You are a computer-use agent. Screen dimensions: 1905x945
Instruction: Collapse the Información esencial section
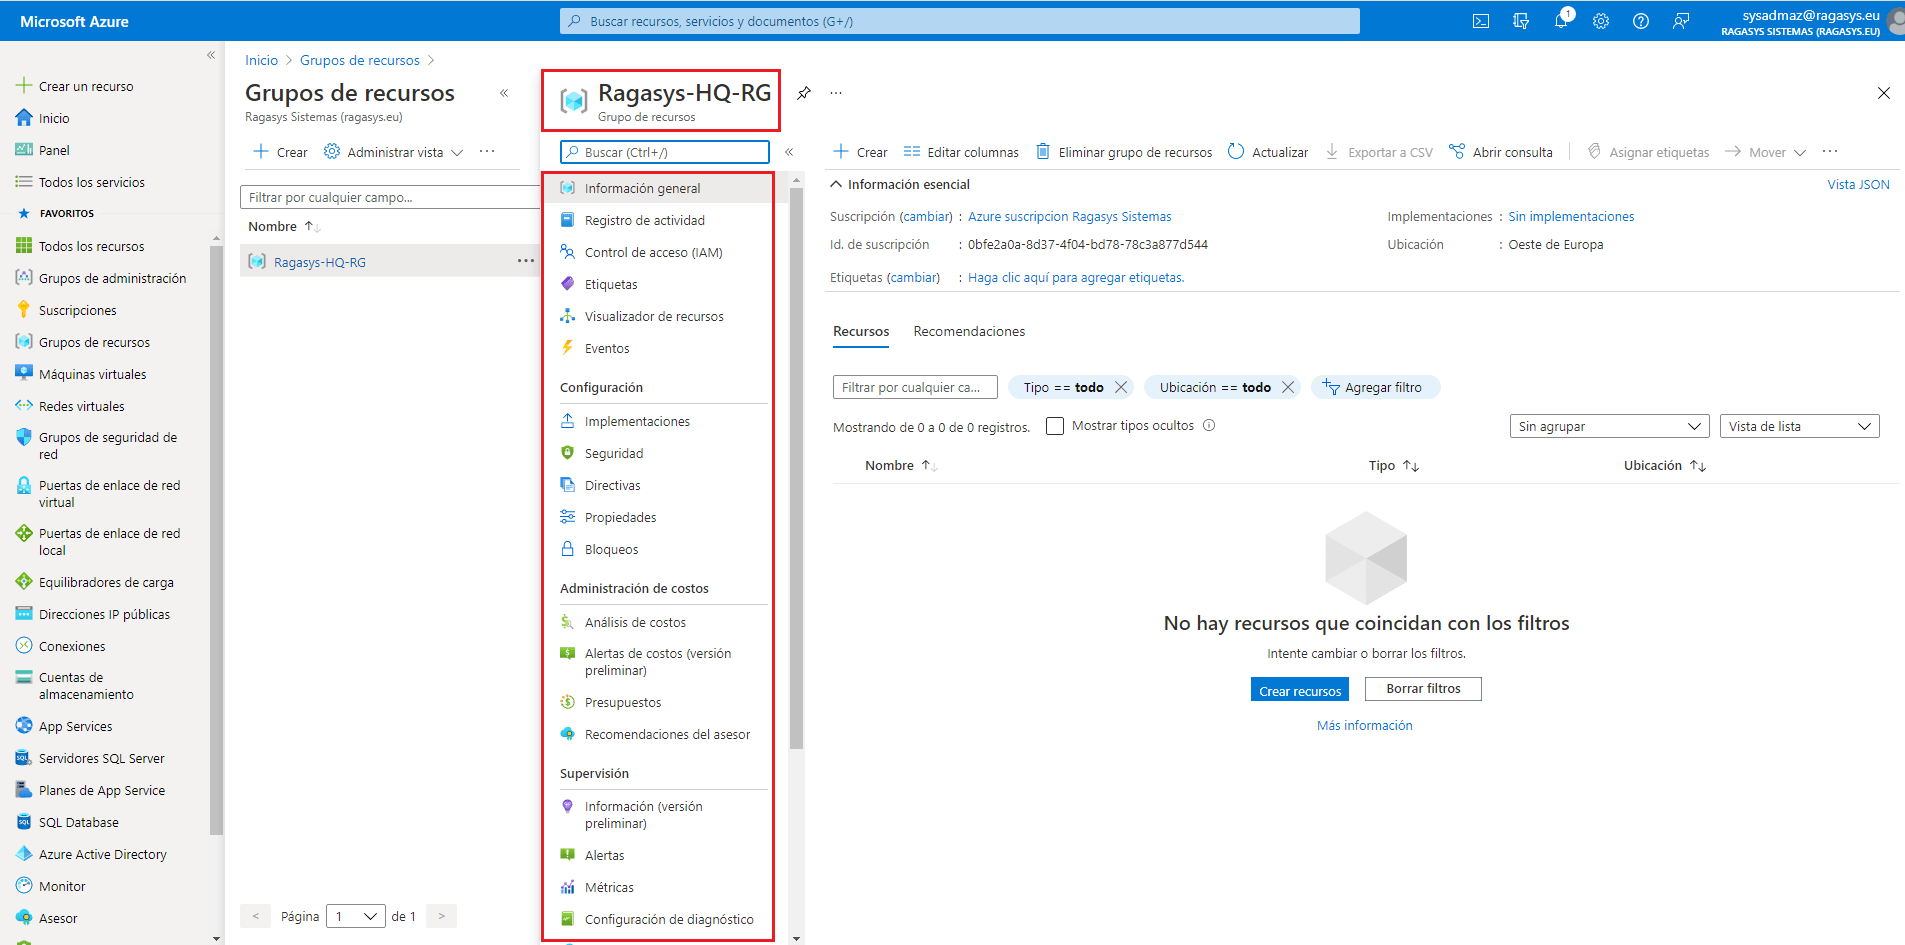[836, 184]
